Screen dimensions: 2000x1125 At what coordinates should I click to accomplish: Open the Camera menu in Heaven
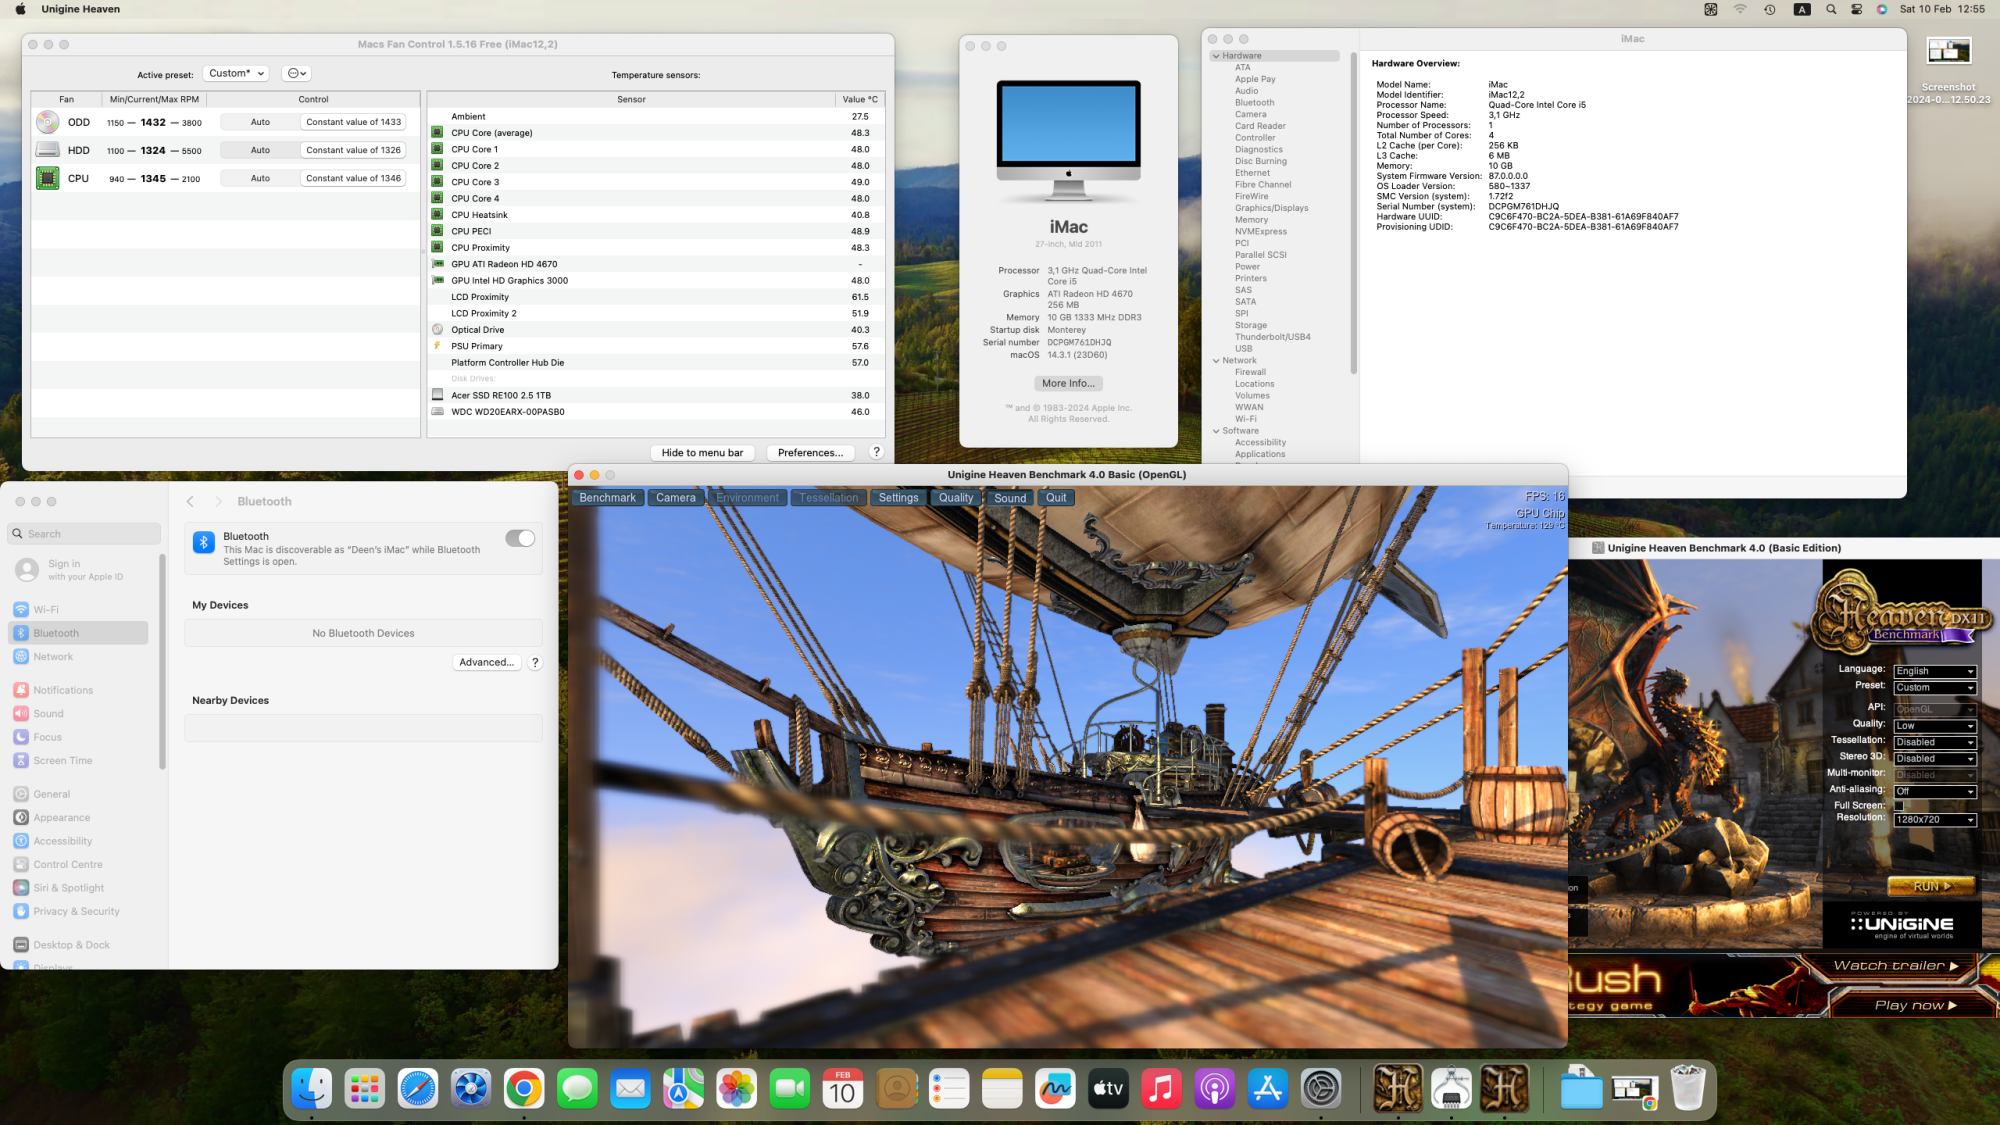click(675, 498)
